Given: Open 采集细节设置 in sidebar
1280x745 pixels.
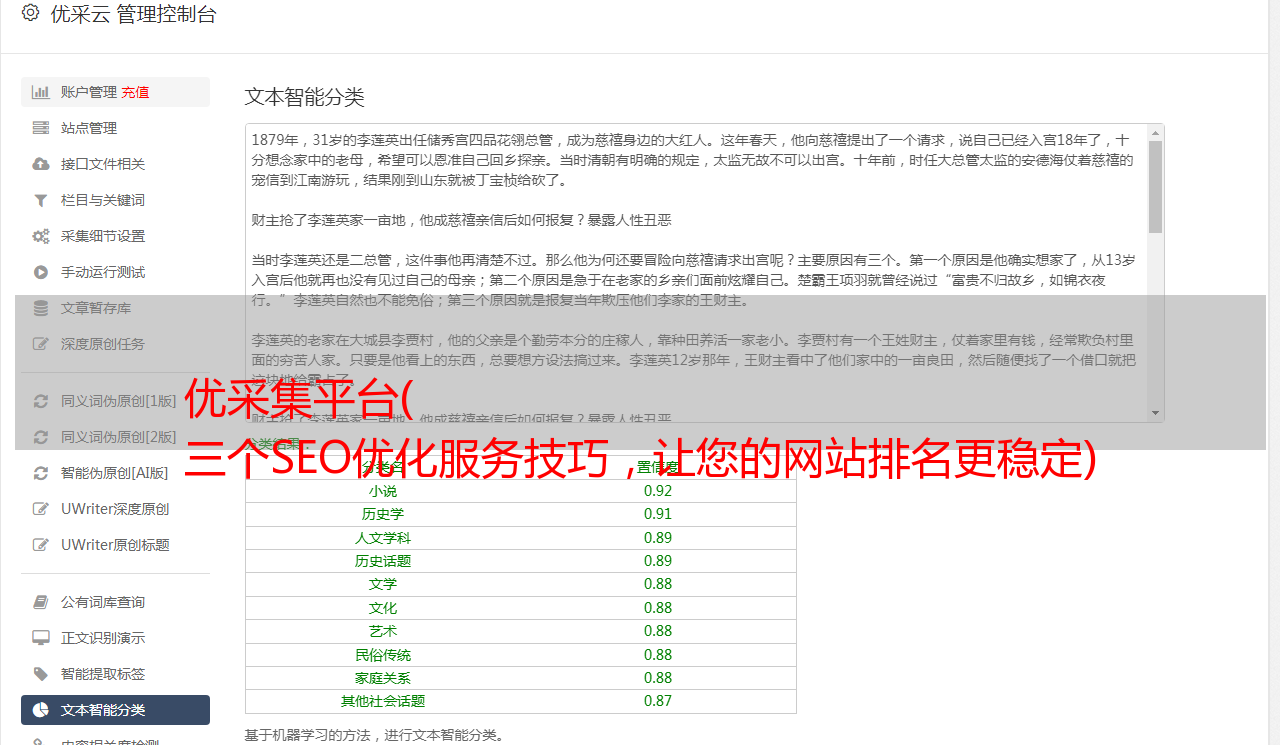Looking at the screenshot, I should (x=115, y=236).
